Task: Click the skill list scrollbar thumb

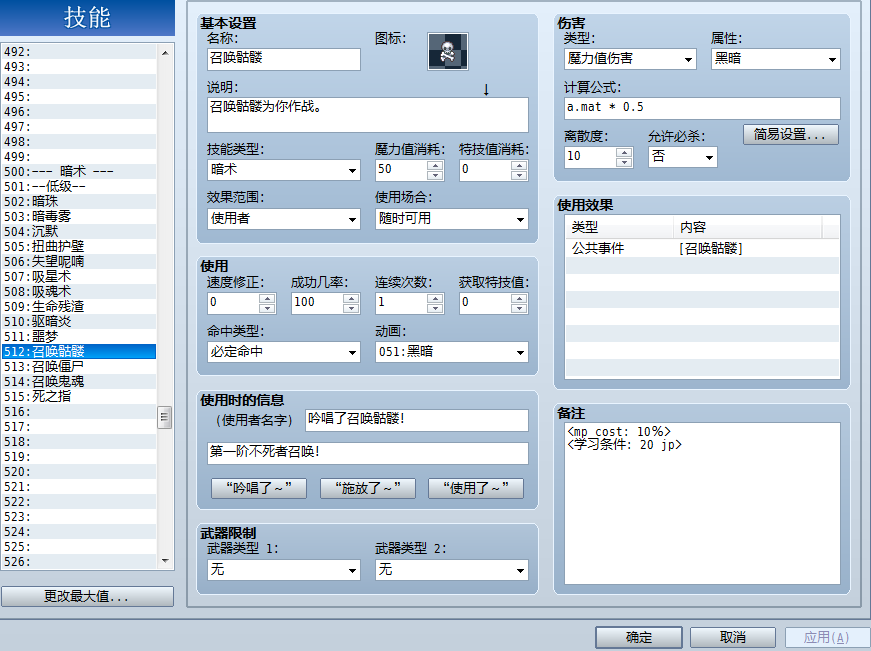Action: coord(164,418)
